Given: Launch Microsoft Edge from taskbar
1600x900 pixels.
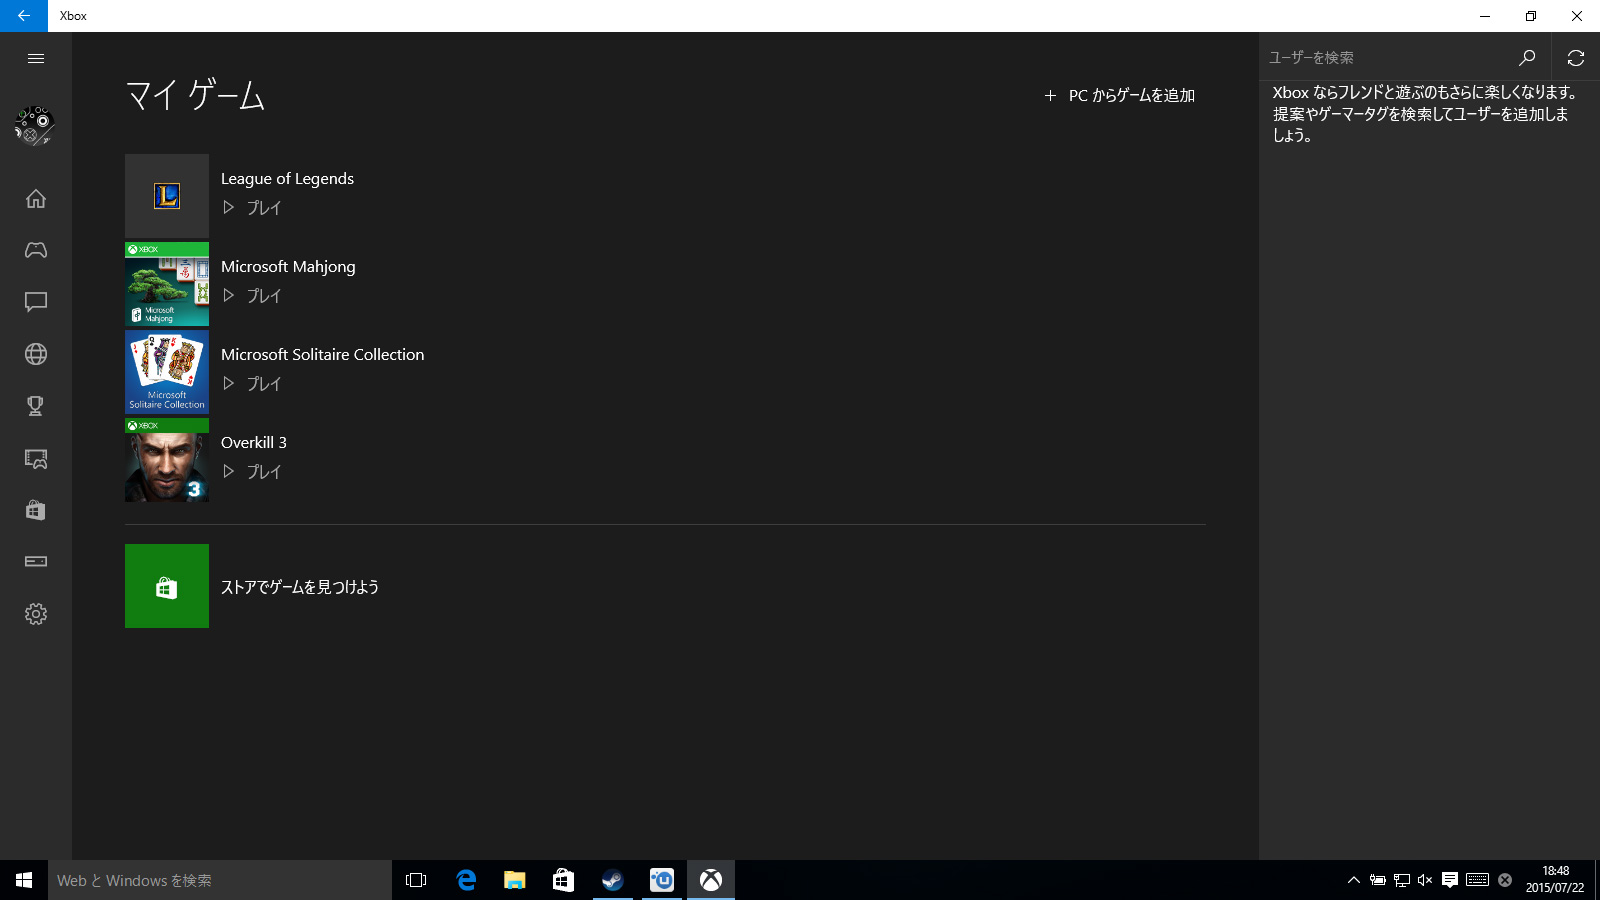Looking at the screenshot, I should click(466, 880).
